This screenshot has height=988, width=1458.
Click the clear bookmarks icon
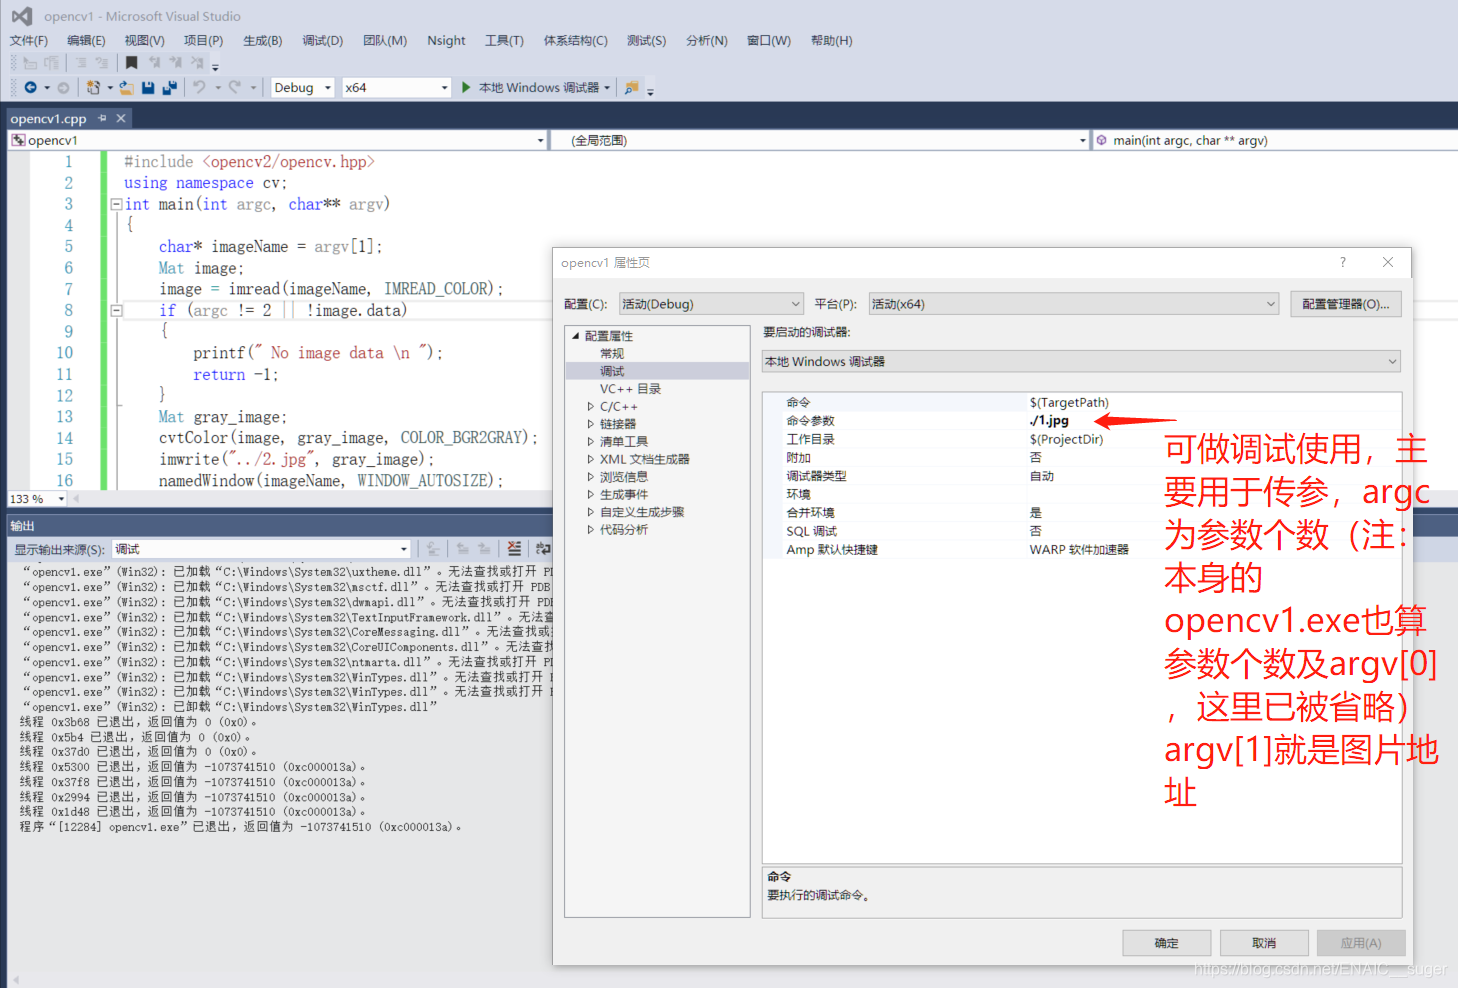click(x=197, y=62)
